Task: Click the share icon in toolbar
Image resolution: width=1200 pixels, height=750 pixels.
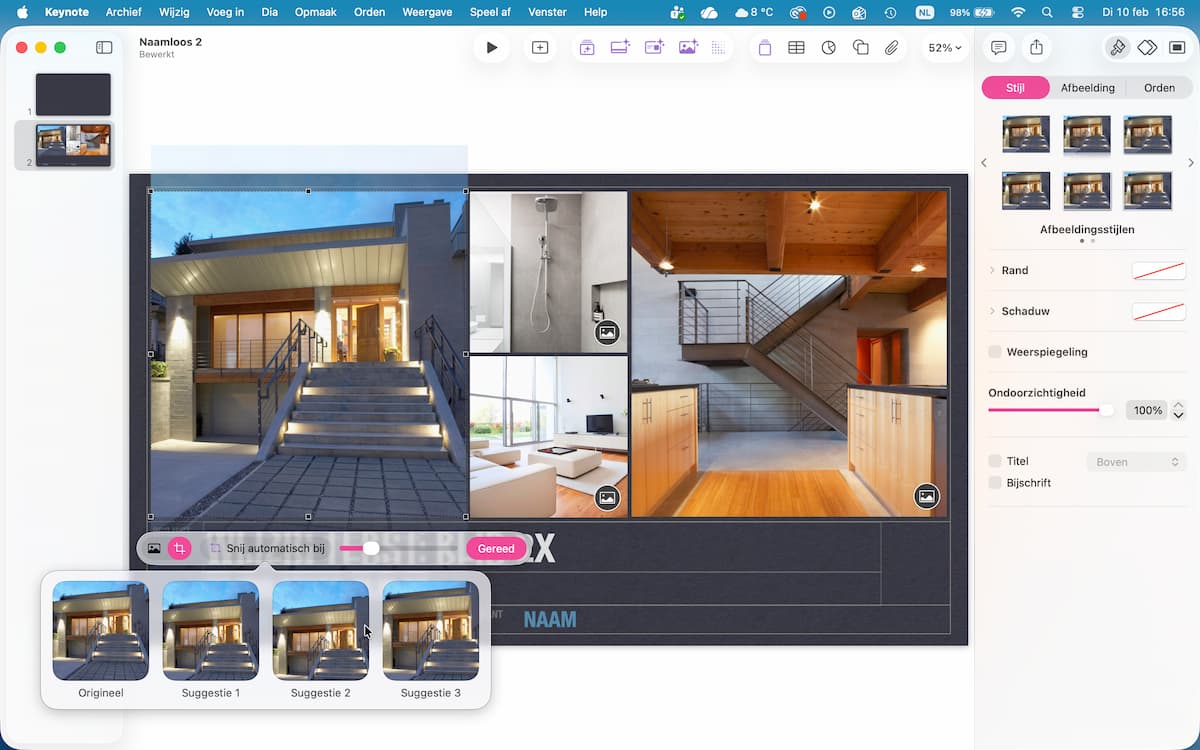Action: point(1036,48)
